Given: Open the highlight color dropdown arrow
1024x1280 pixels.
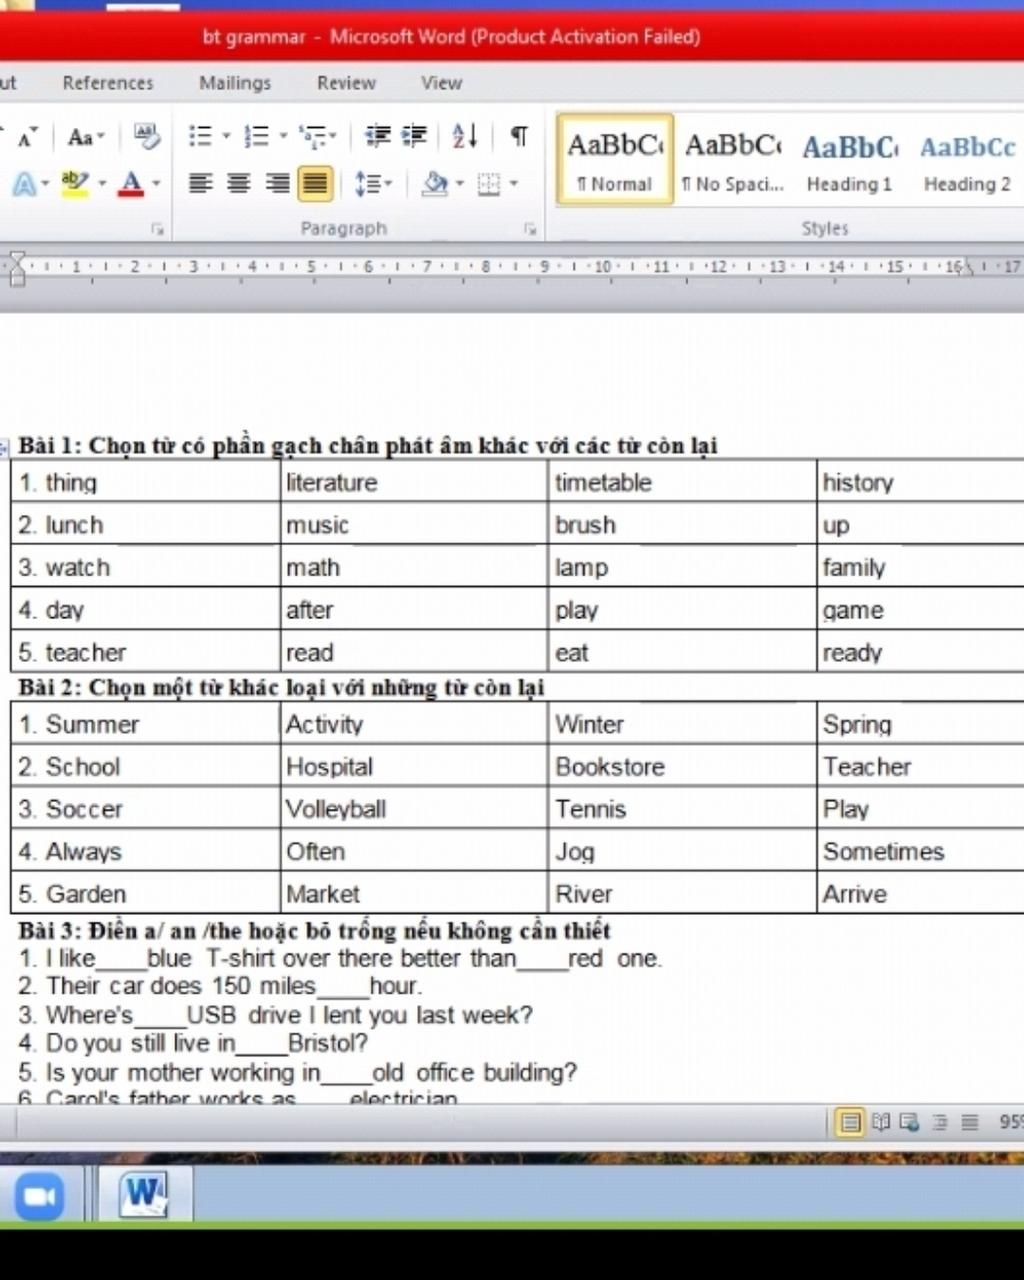Looking at the screenshot, I should pos(101,184).
